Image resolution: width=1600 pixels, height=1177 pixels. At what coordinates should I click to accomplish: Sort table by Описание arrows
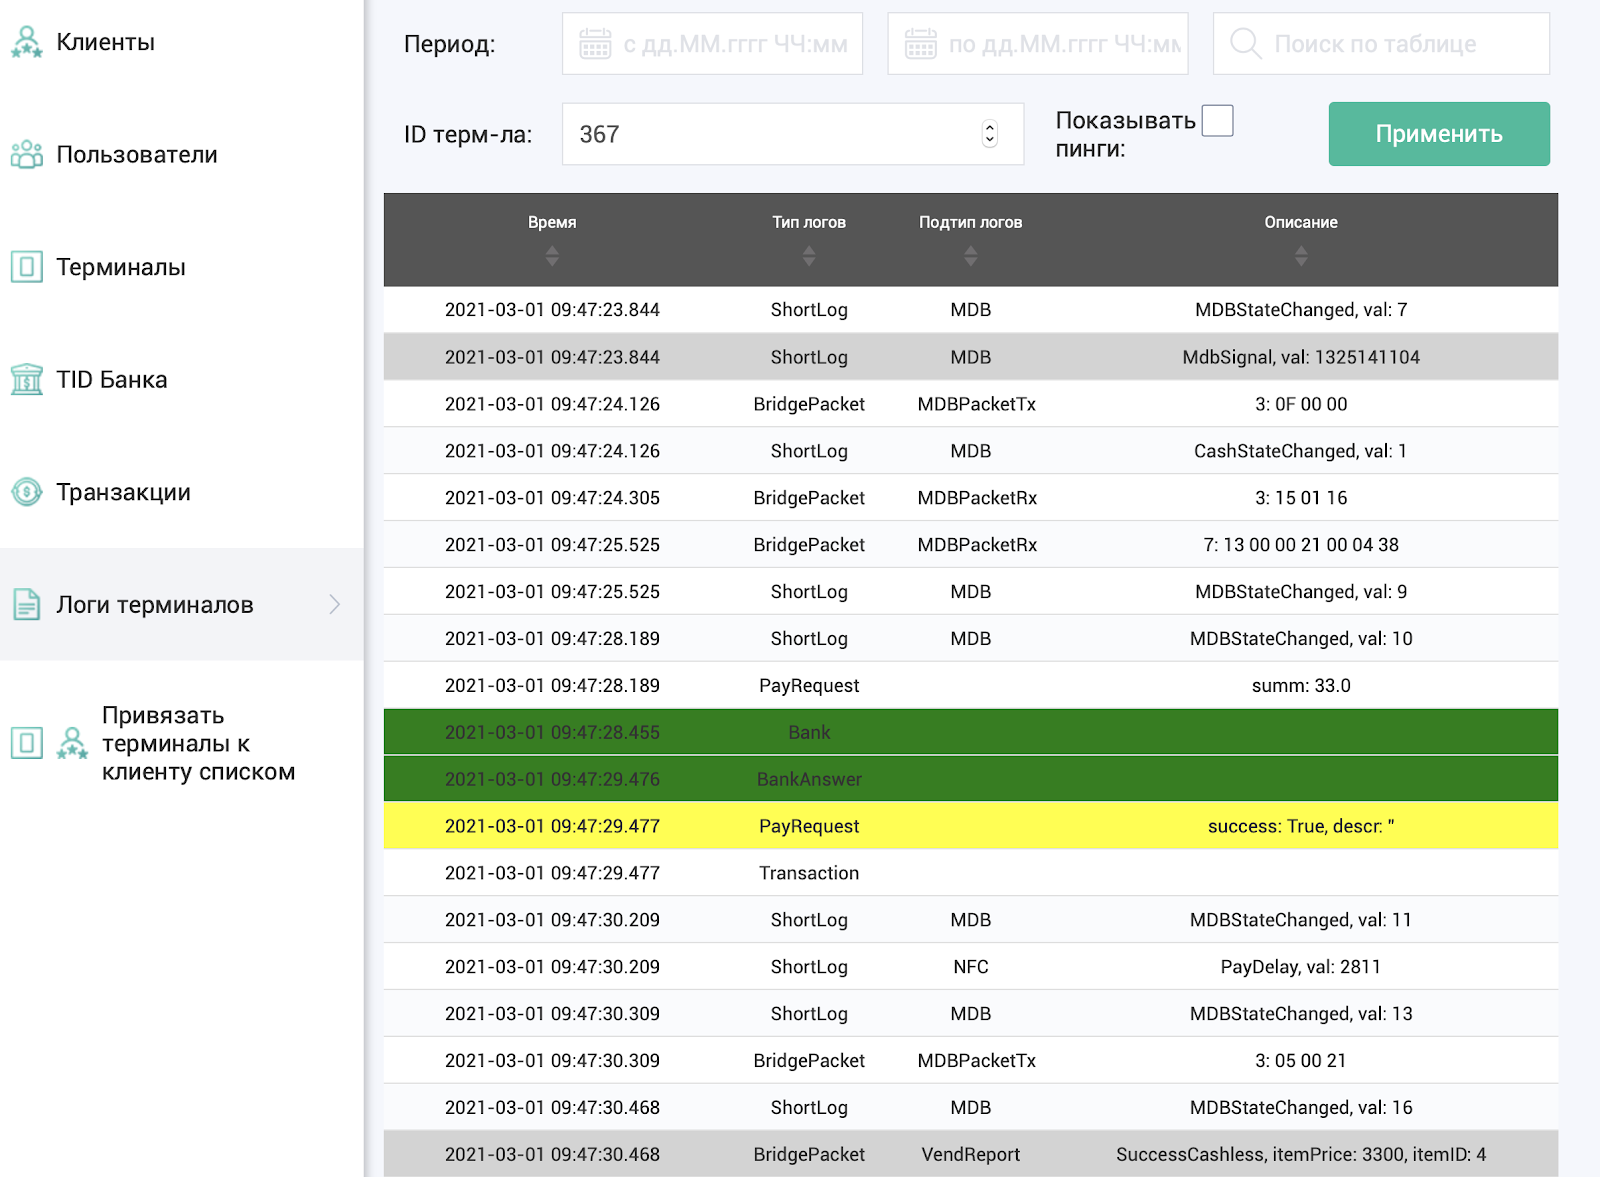pyautogui.click(x=1301, y=257)
